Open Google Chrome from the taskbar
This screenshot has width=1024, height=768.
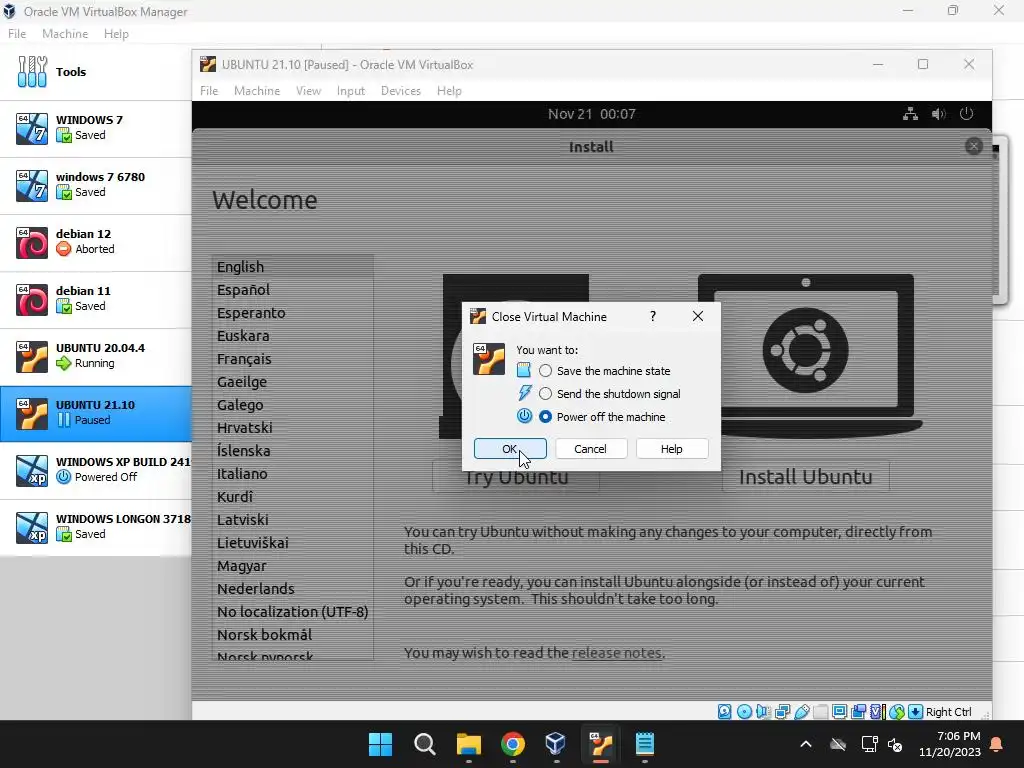(513, 744)
